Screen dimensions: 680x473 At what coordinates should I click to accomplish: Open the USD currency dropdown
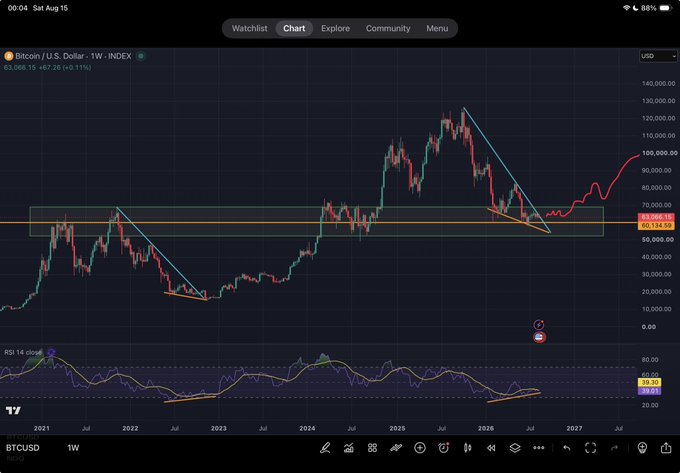point(658,56)
